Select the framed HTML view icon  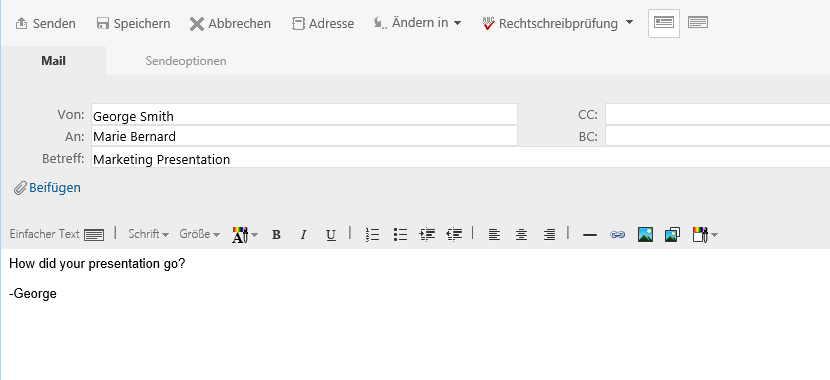(664, 23)
